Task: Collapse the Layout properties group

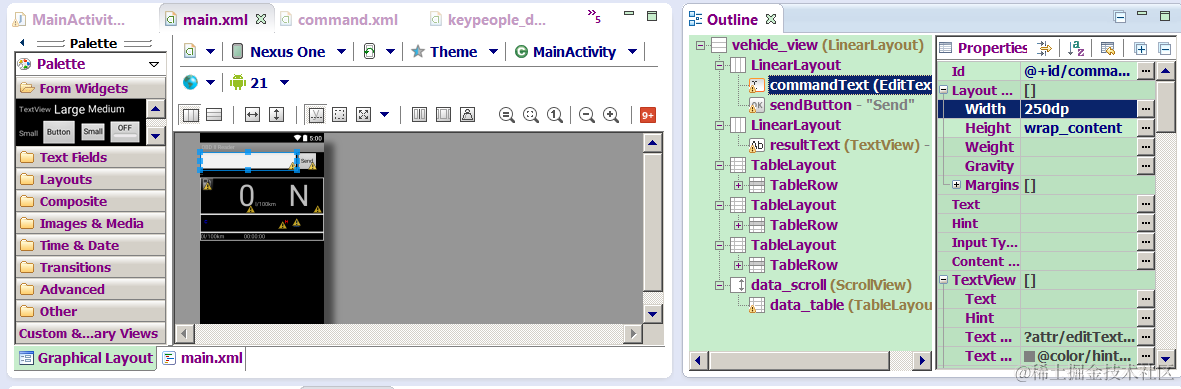Action: pyautogui.click(x=944, y=90)
